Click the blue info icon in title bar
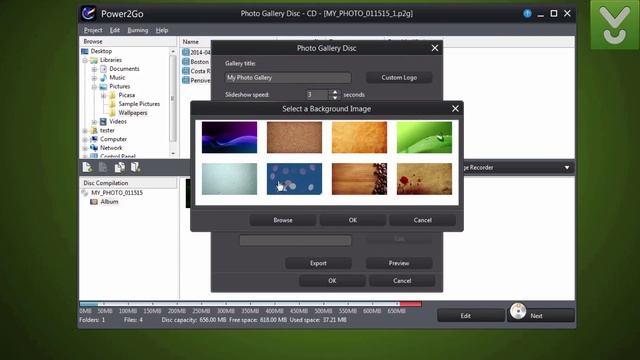The width and height of the screenshot is (640, 360). [527, 13]
